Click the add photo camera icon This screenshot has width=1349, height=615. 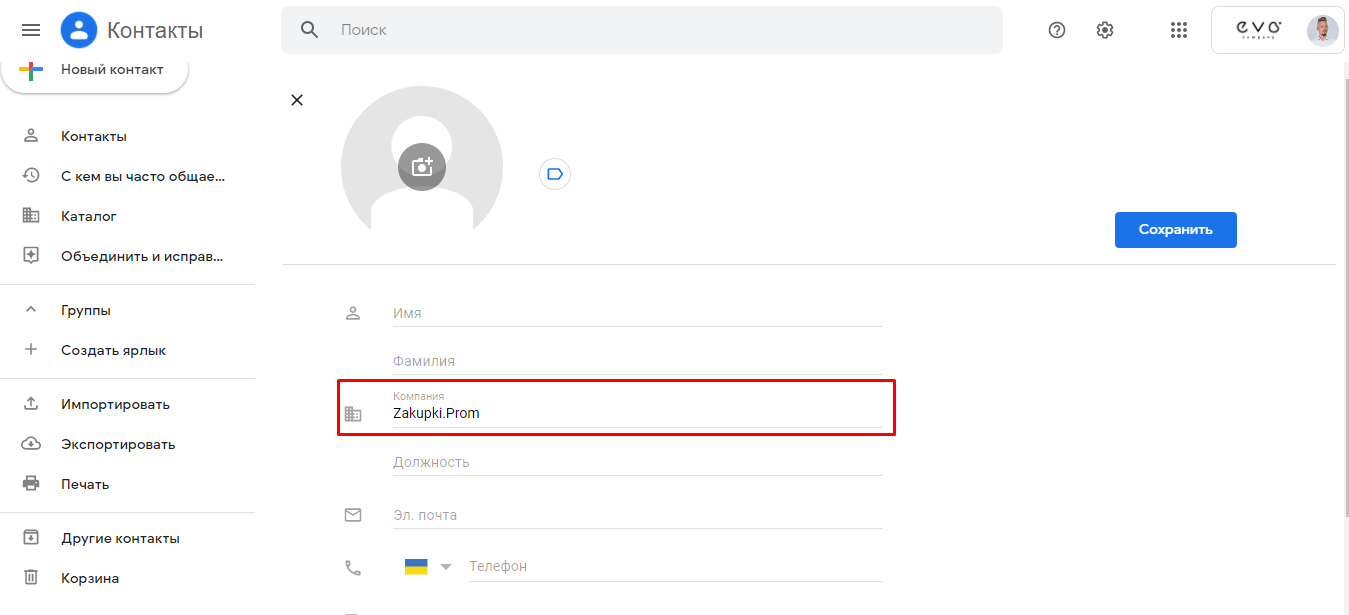click(x=422, y=167)
